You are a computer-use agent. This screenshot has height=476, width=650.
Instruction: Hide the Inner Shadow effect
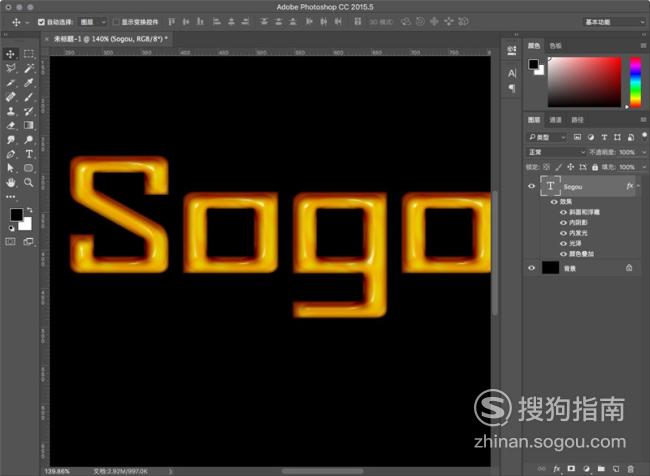pos(563,223)
